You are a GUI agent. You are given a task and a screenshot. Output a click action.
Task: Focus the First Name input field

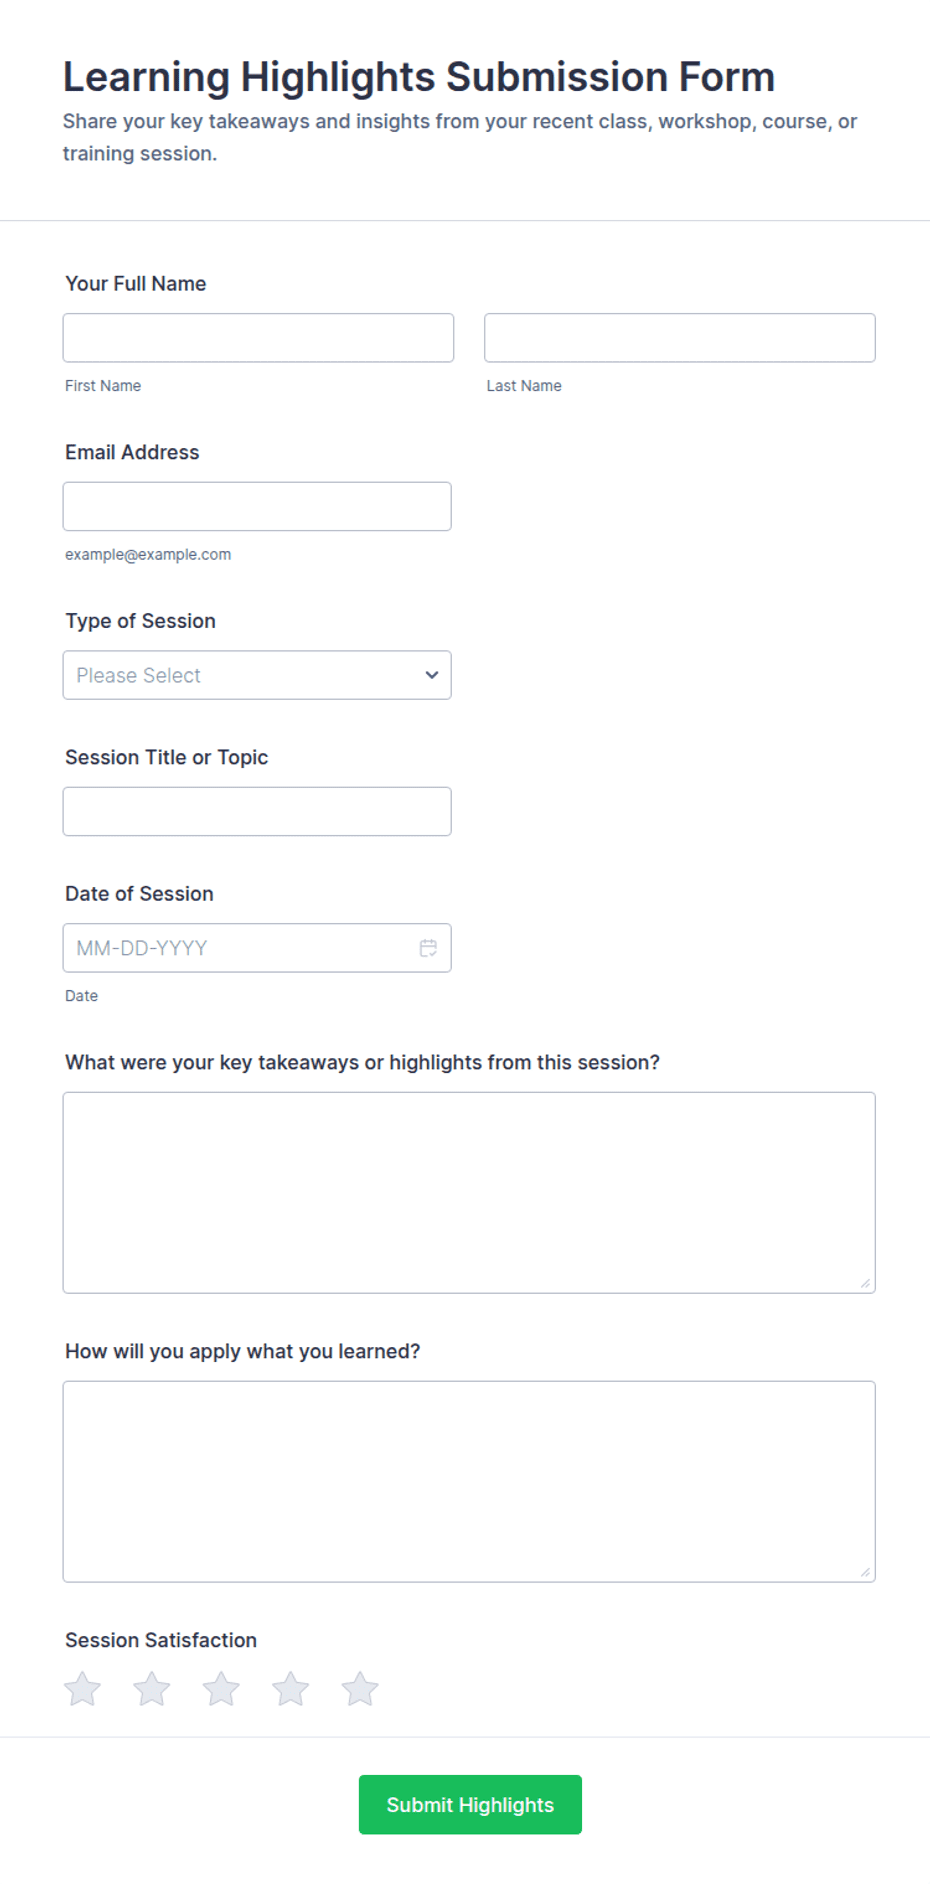258,338
